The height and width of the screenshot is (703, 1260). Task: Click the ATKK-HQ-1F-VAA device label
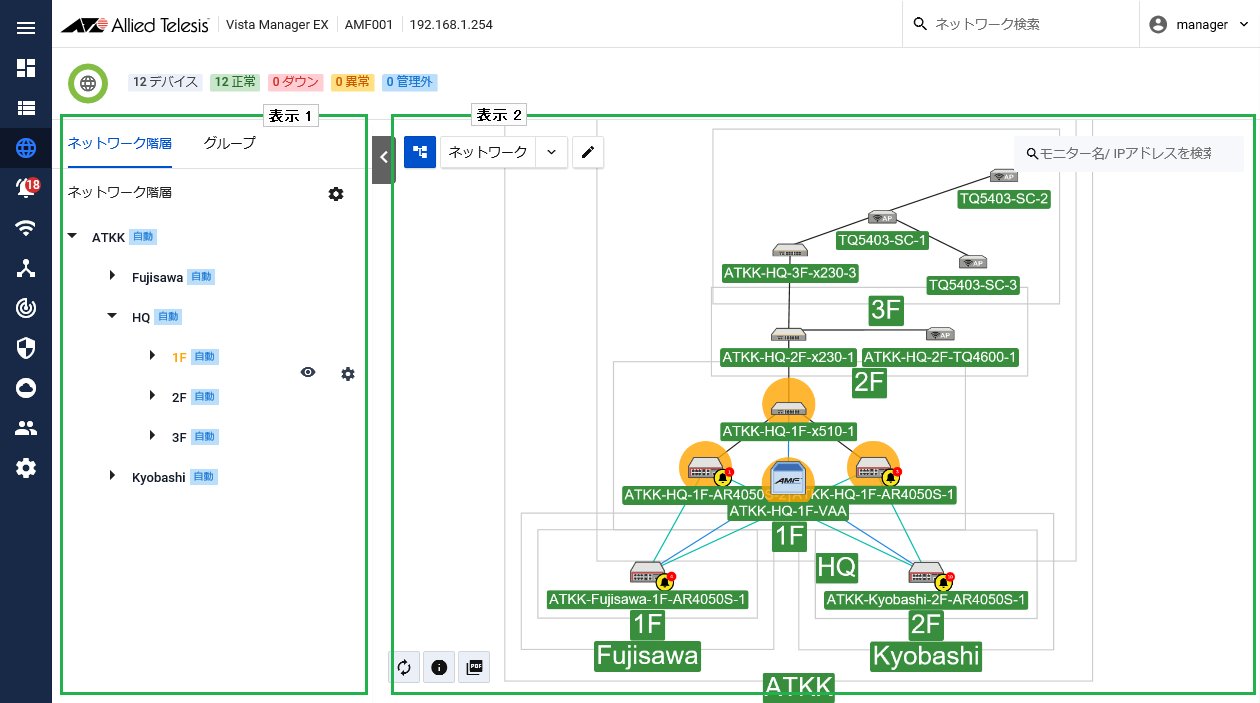click(x=788, y=511)
